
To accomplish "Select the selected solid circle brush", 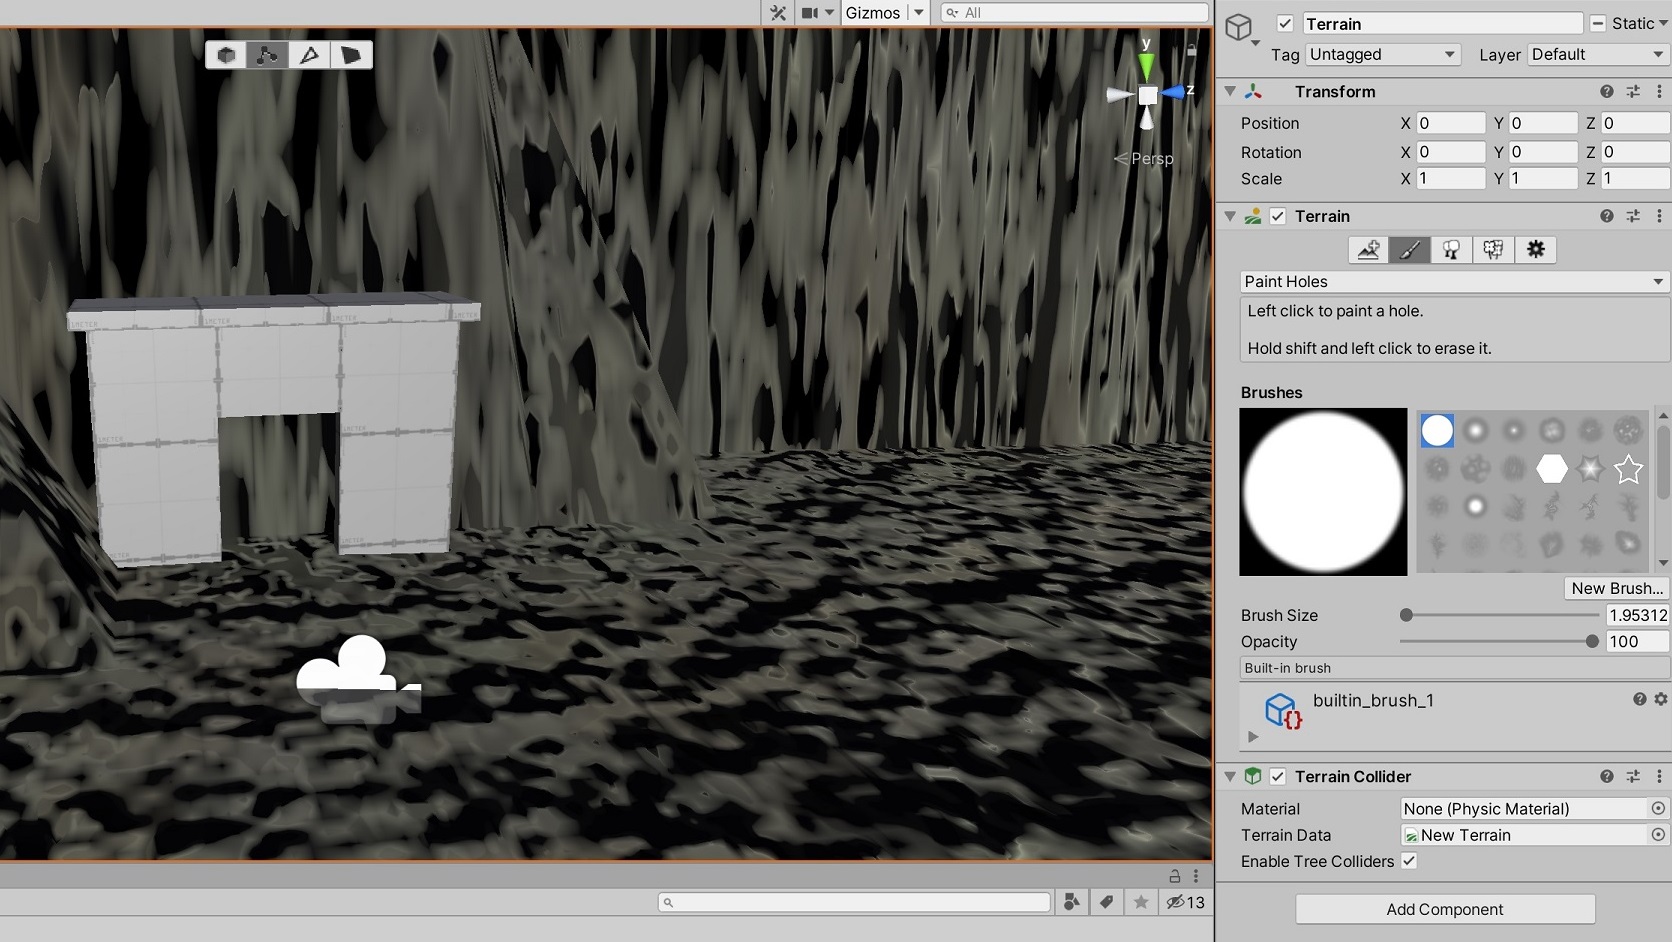I will [x=1437, y=430].
